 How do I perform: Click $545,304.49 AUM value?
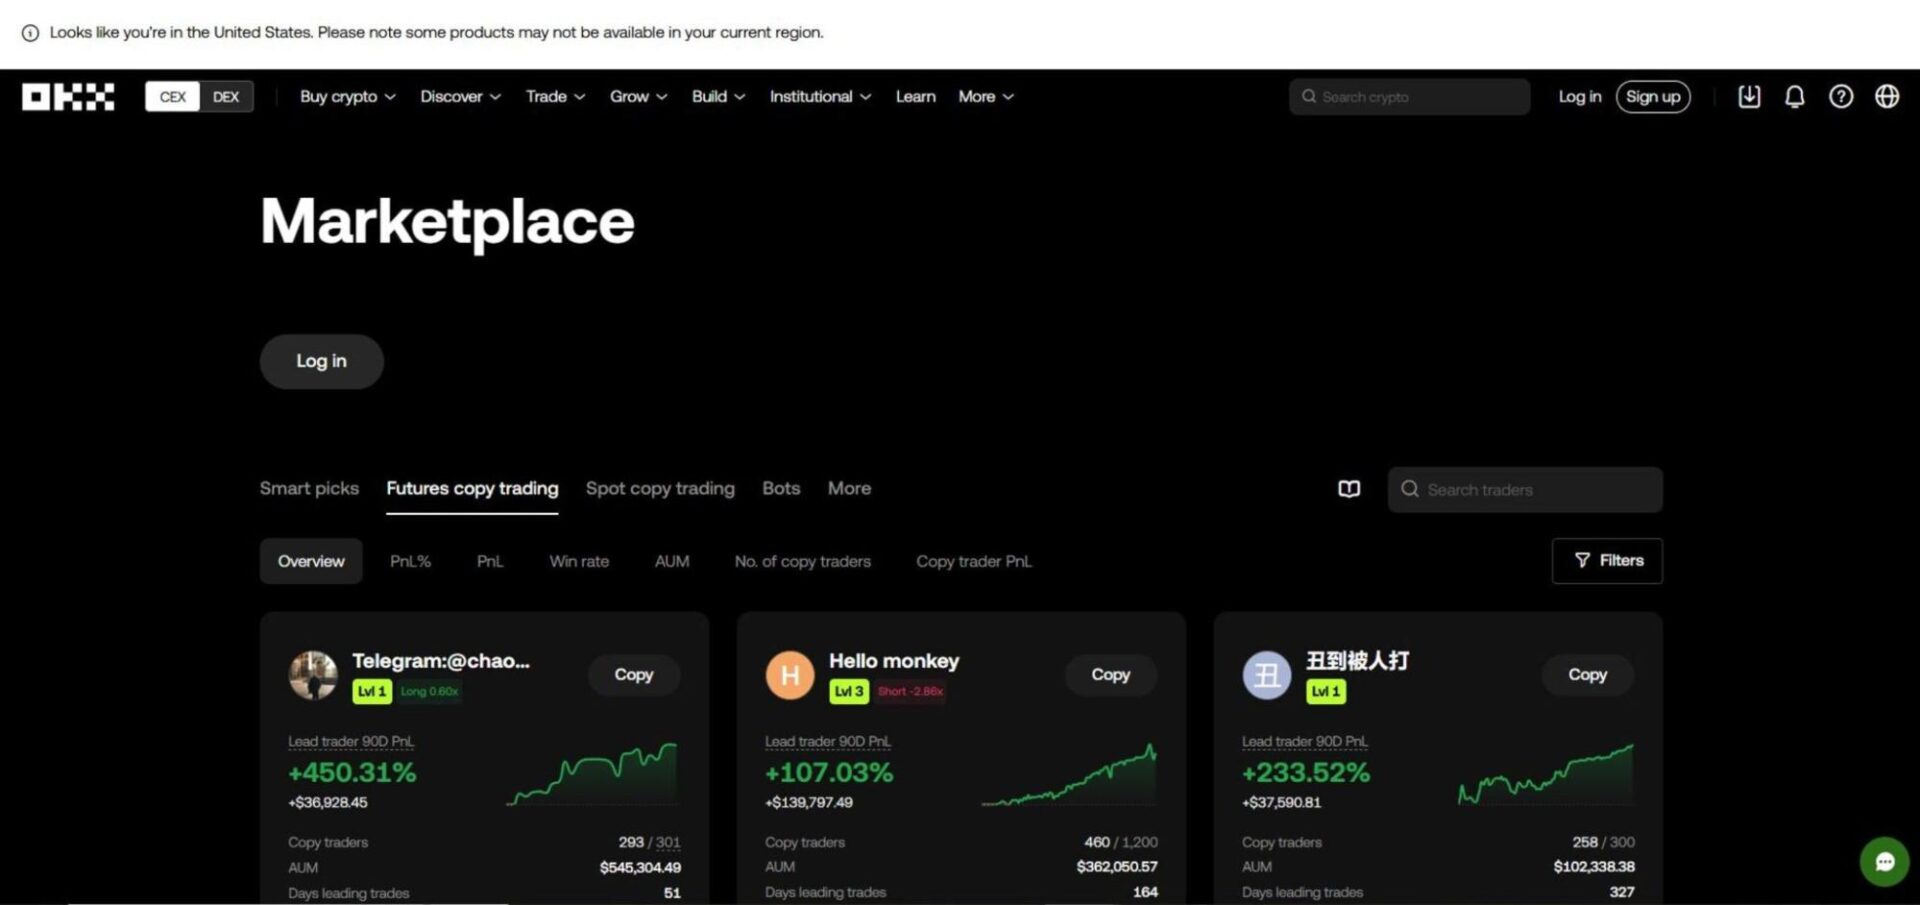click(640, 868)
